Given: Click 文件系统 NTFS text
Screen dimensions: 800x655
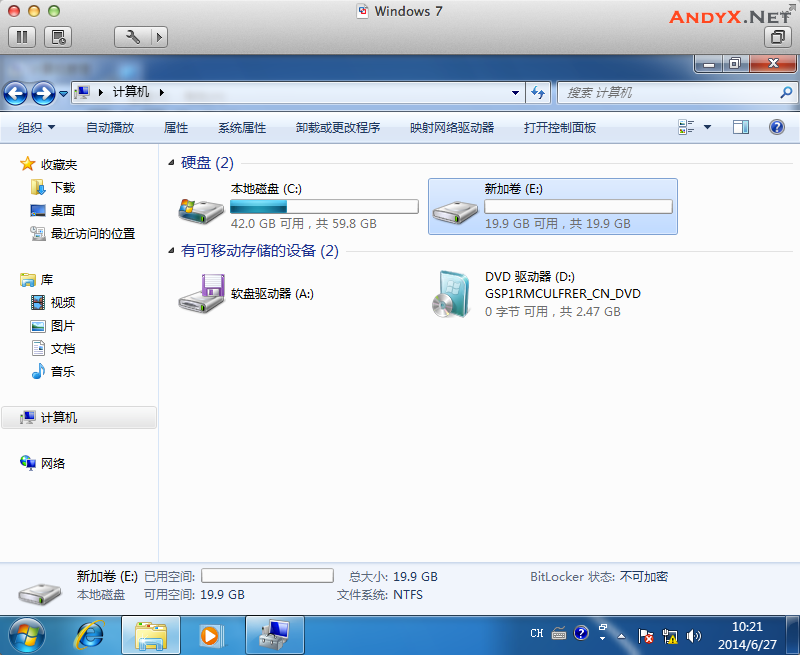Looking at the screenshot, I should tap(380, 595).
